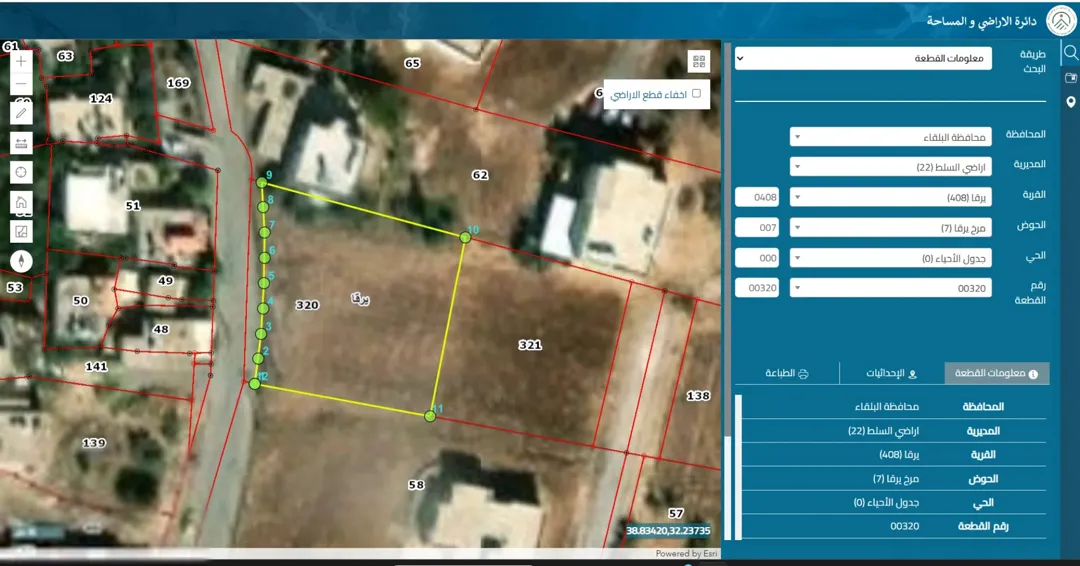
Task: Zoom in on the map
Action: point(21,61)
